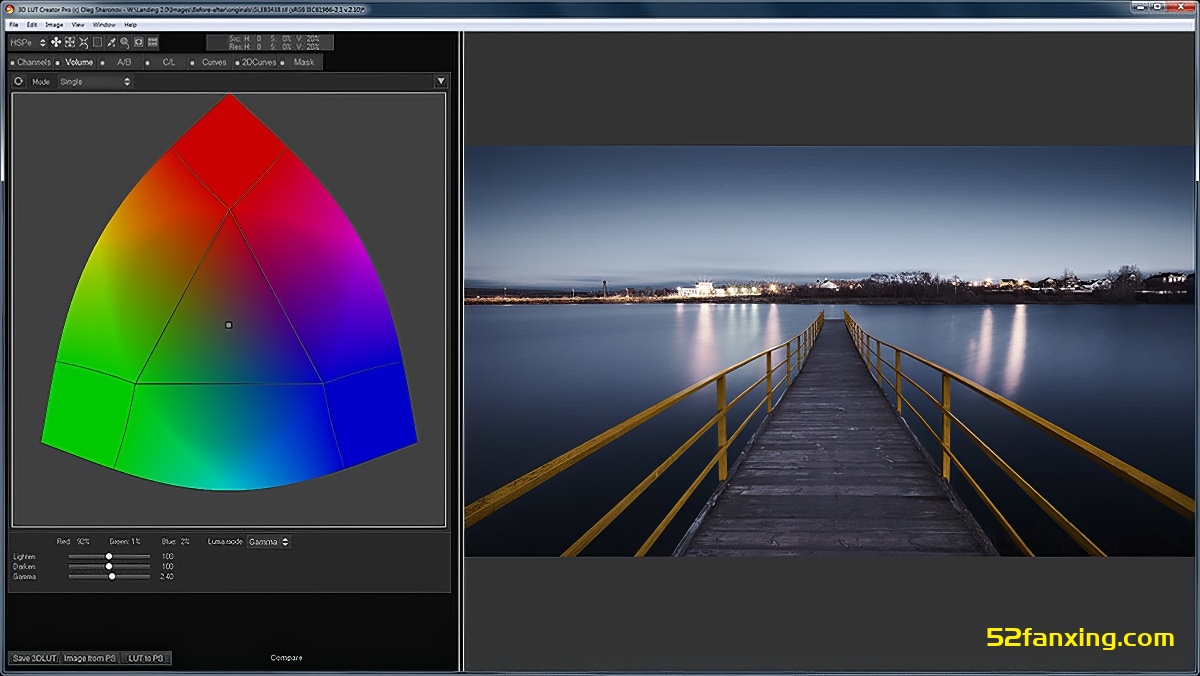Viewport: 1200px width, 676px height.
Task: Click the Save 3DLUT button
Action: (34, 658)
